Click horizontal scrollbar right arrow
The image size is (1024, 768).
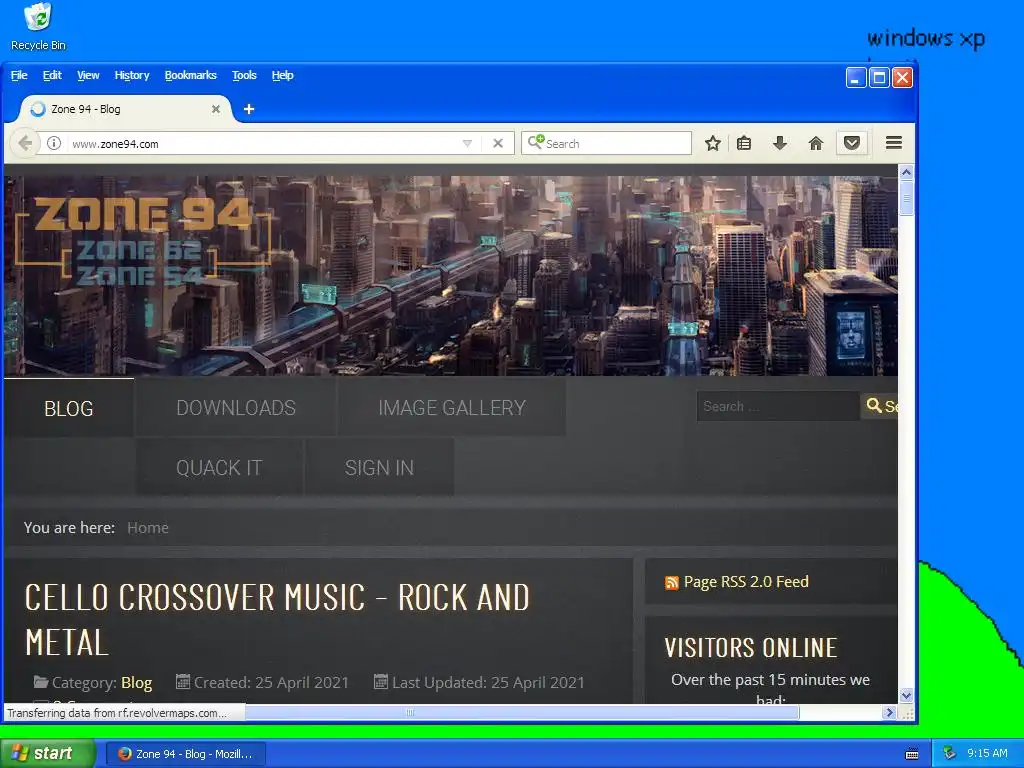point(889,712)
